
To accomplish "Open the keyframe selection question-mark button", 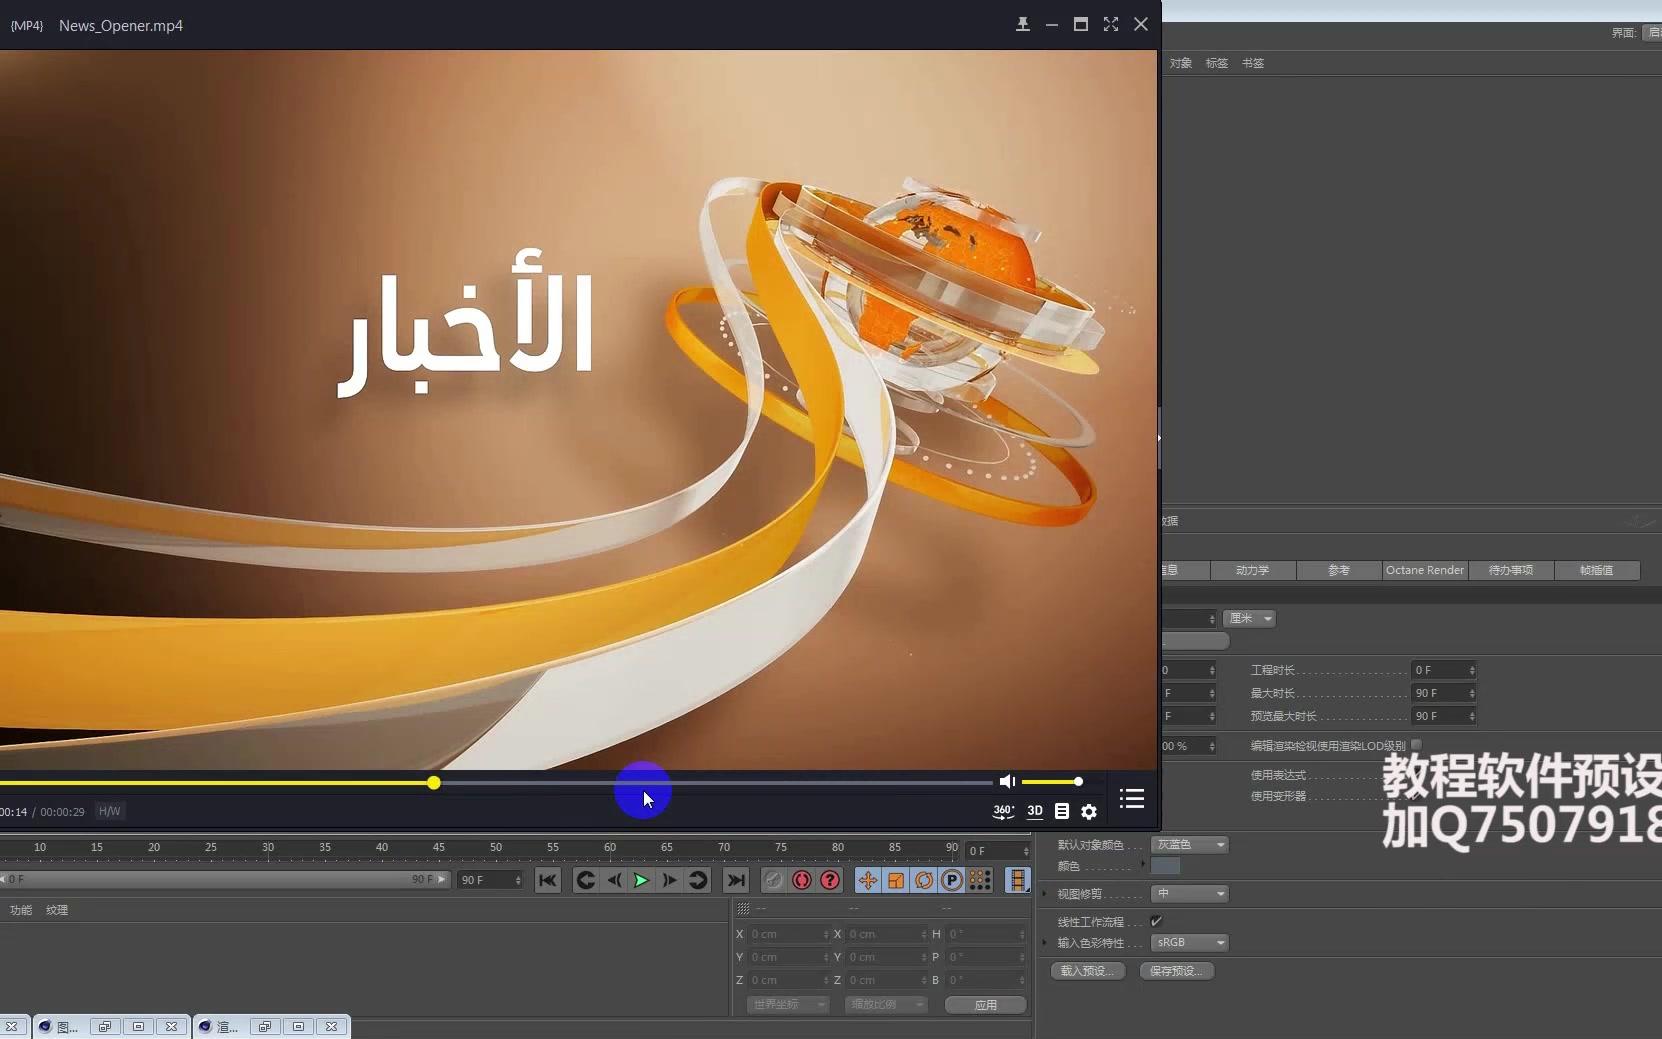I will (x=830, y=880).
